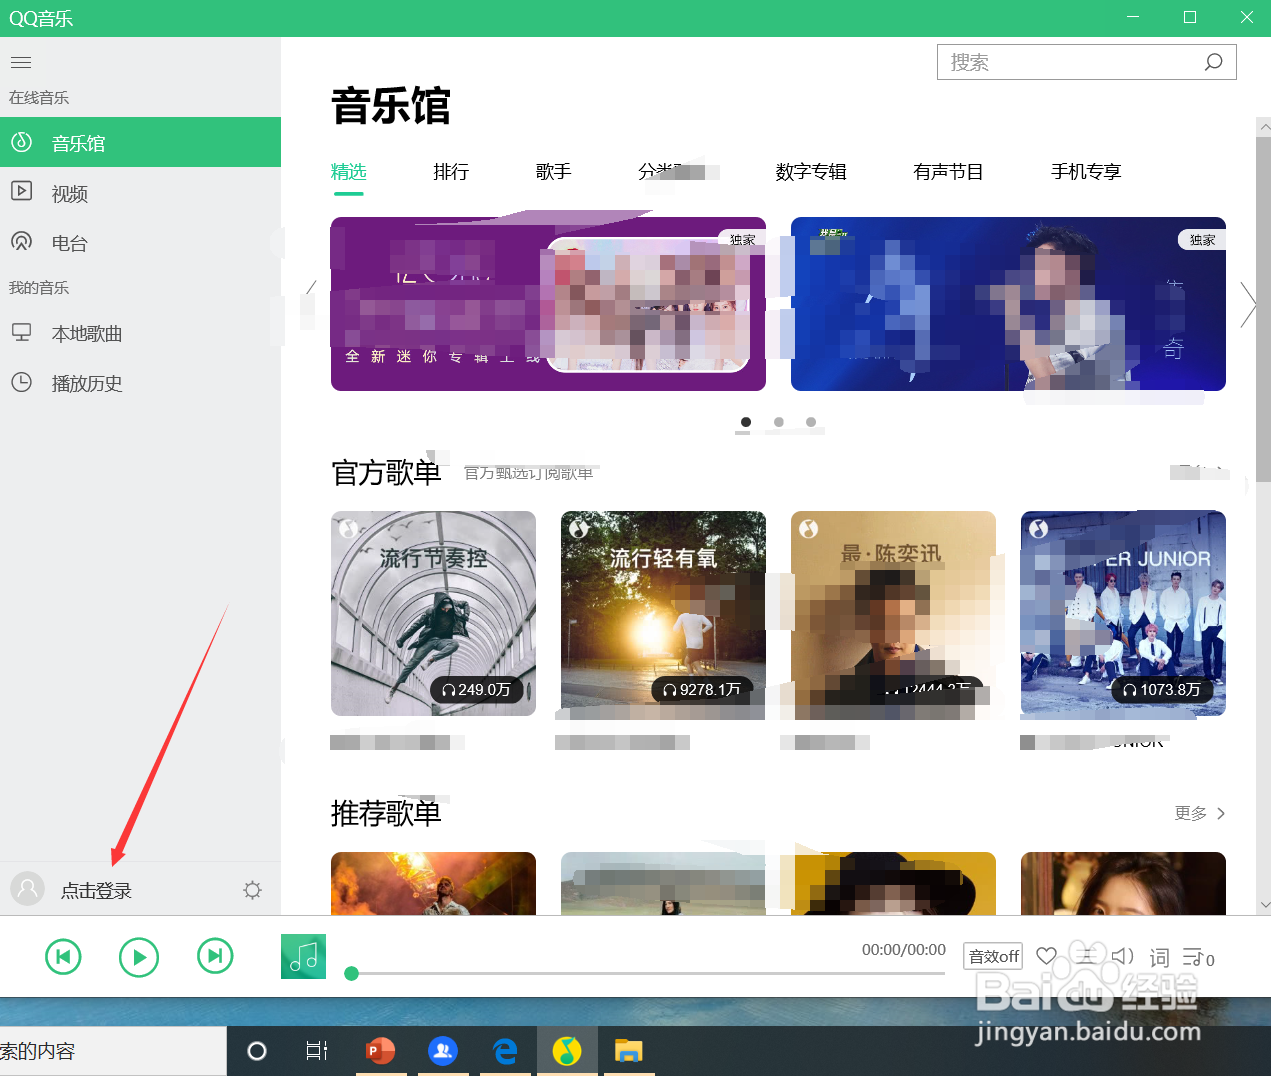Click the vertical scrollbar thumb

coord(1263,310)
